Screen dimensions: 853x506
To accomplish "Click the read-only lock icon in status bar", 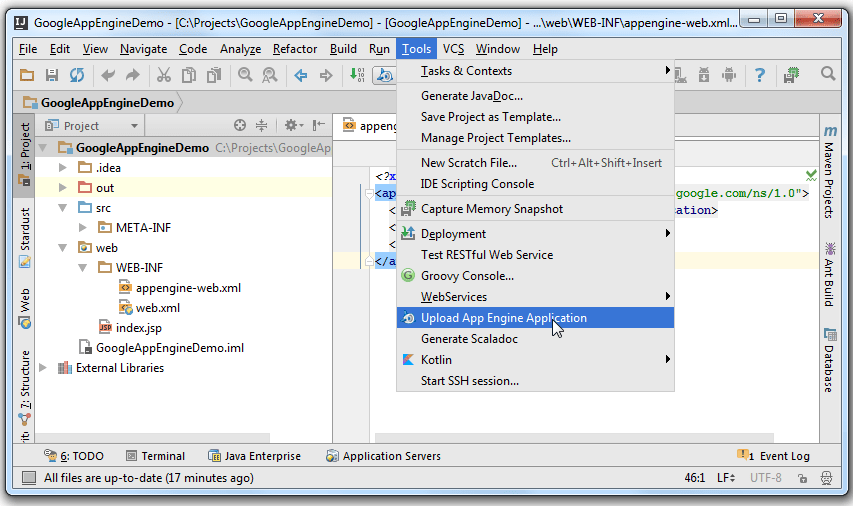I will [x=802, y=478].
